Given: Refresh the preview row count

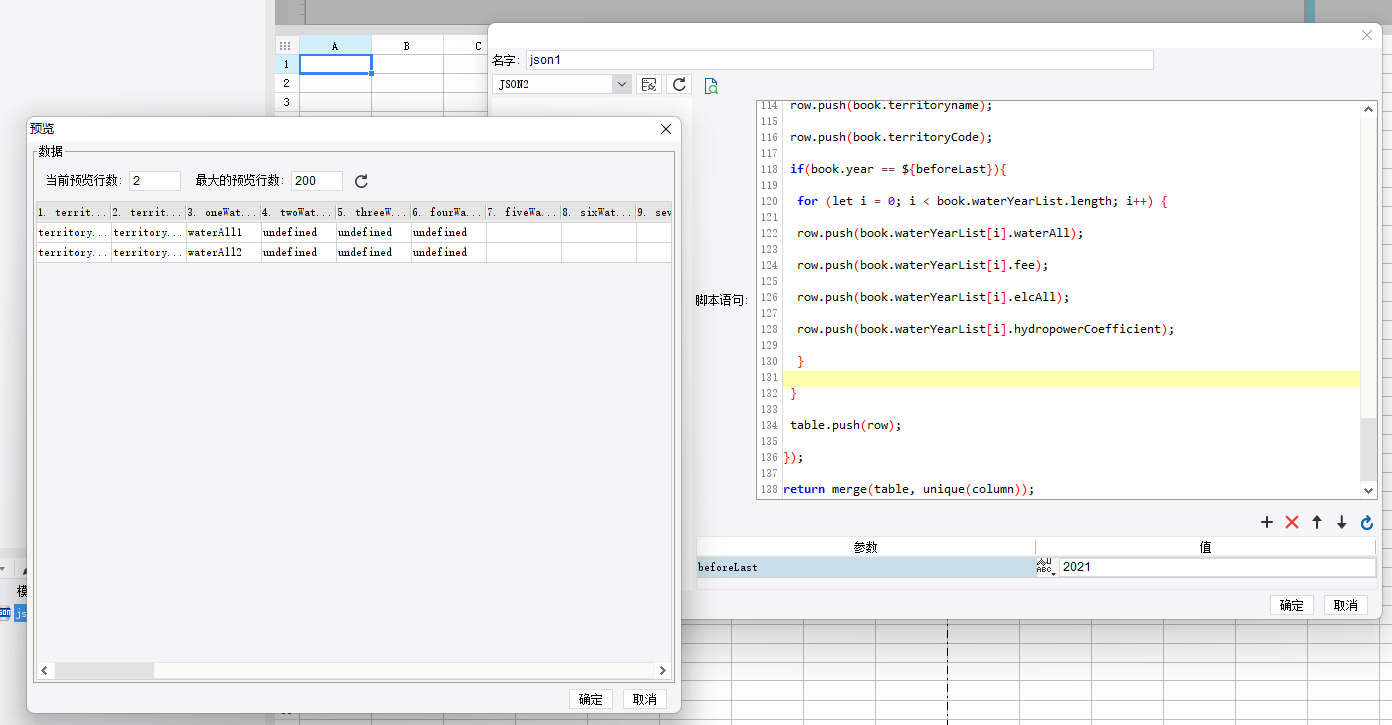Looking at the screenshot, I should (362, 181).
